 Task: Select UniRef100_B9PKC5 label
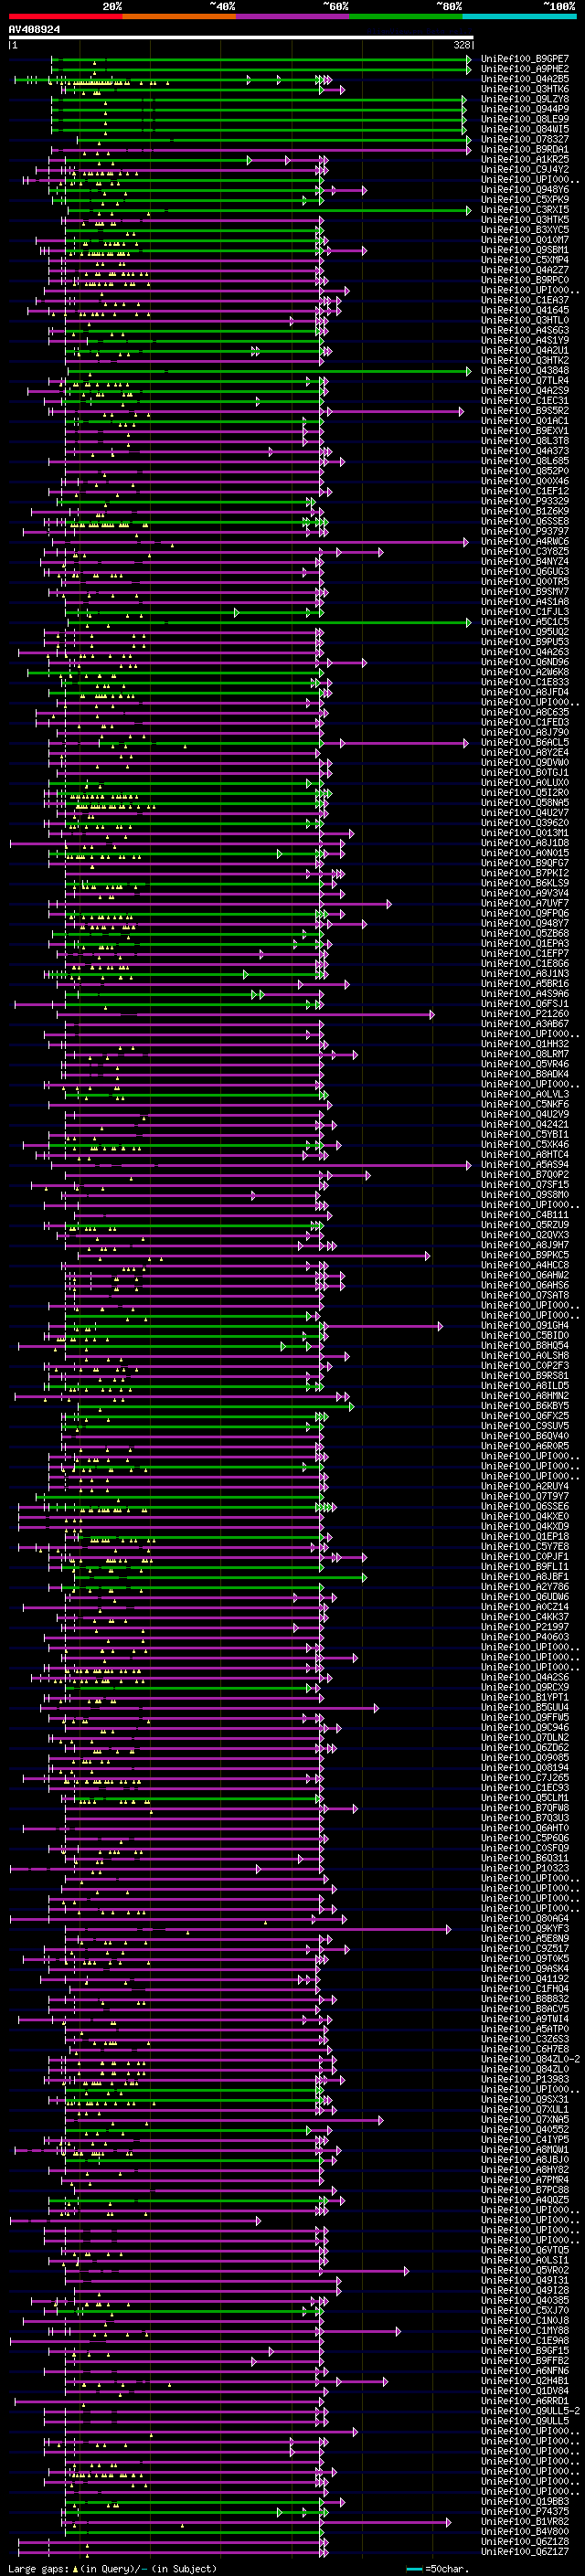[525, 1255]
